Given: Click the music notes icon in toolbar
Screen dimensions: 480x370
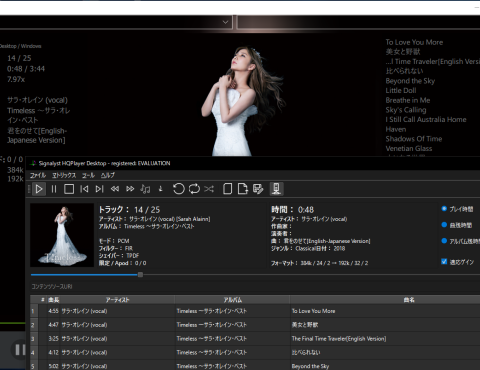Looking at the screenshot, I should tap(145, 189).
